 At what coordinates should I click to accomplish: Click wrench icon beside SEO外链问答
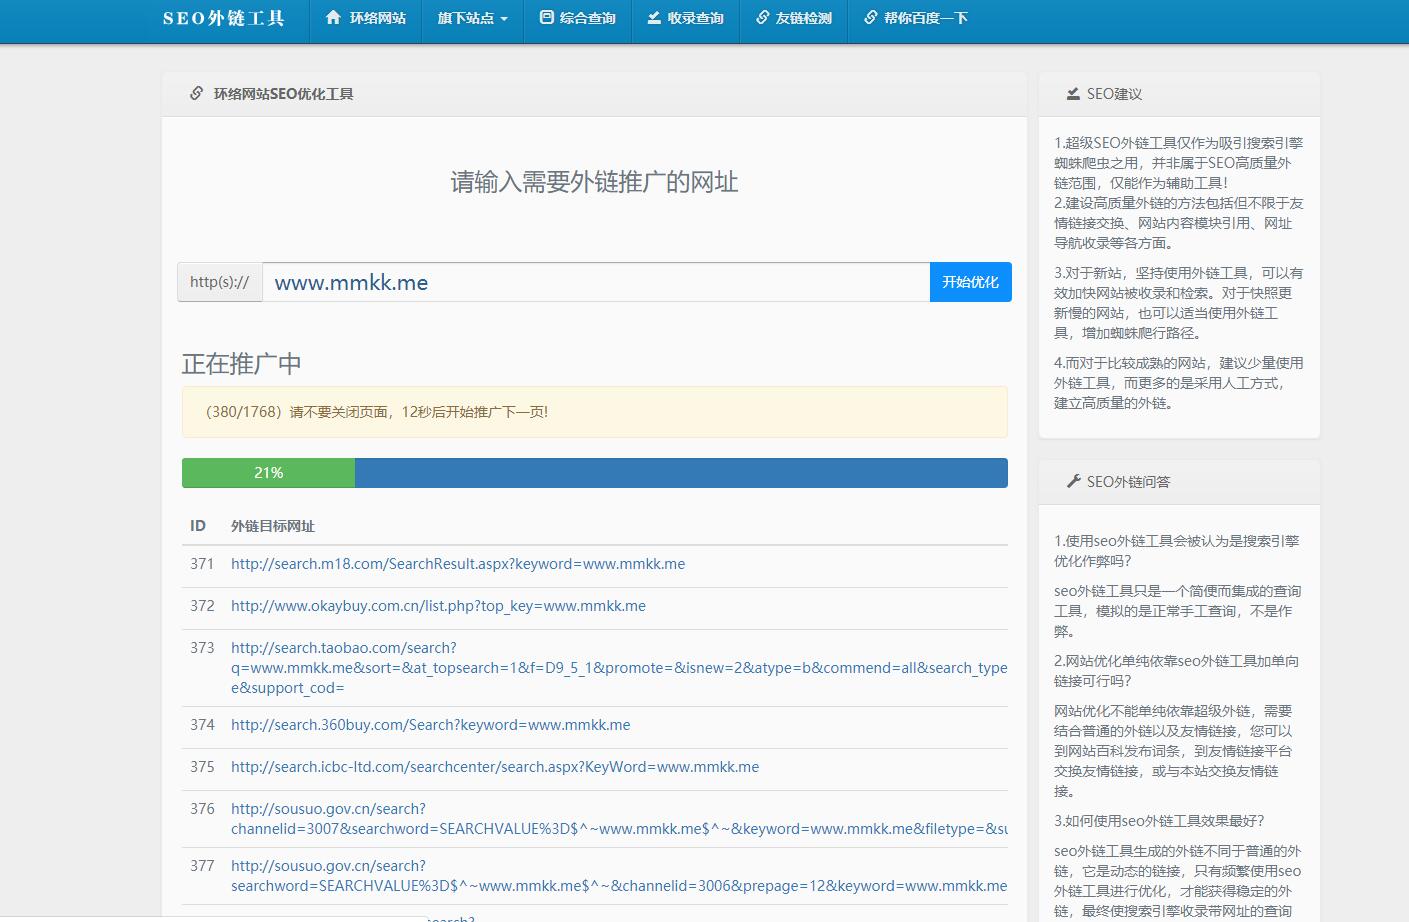(x=1073, y=482)
